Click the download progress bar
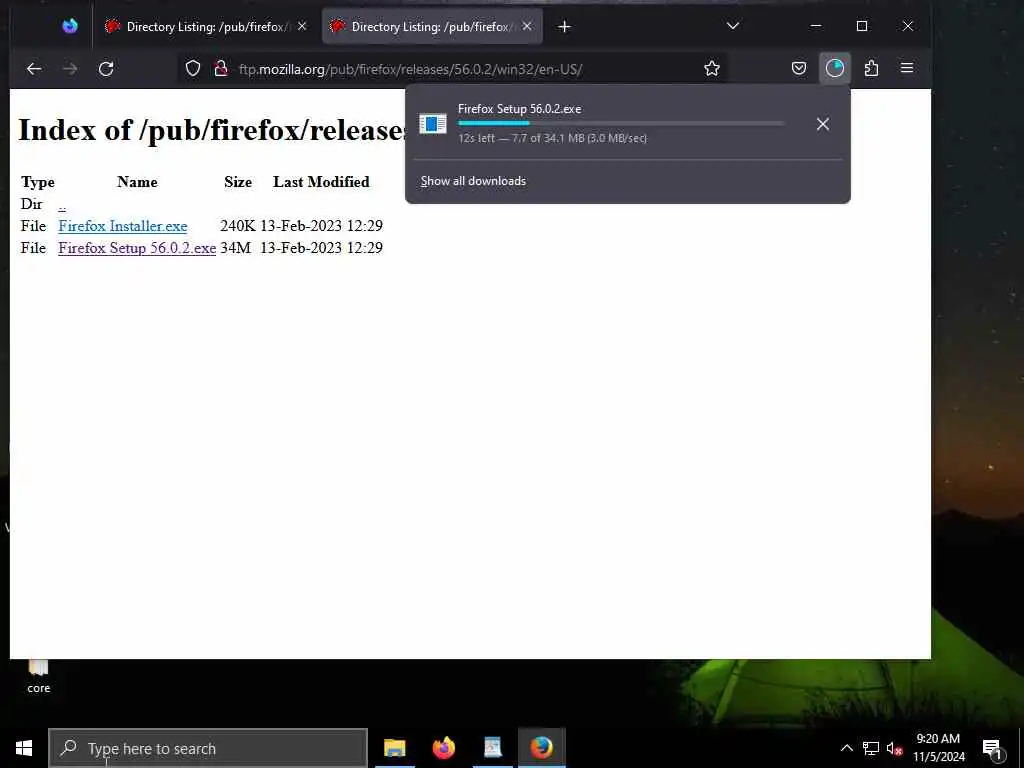Image resolution: width=1024 pixels, height=768 pixels. [x=620, y=123]
